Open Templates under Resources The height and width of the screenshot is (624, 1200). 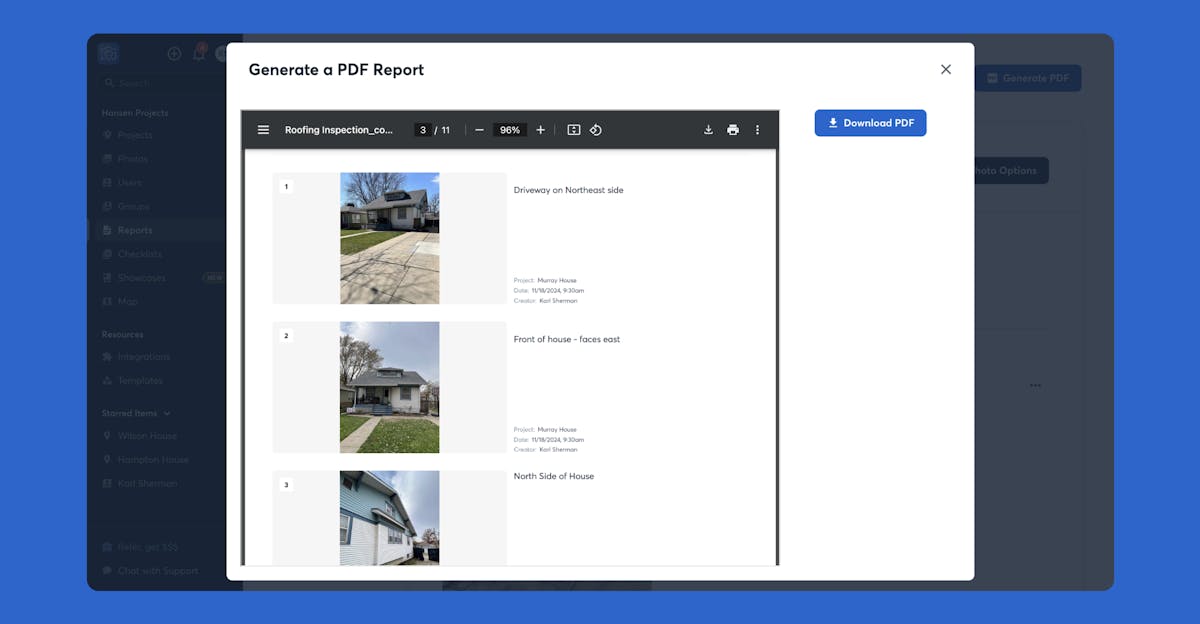(140, 381)
